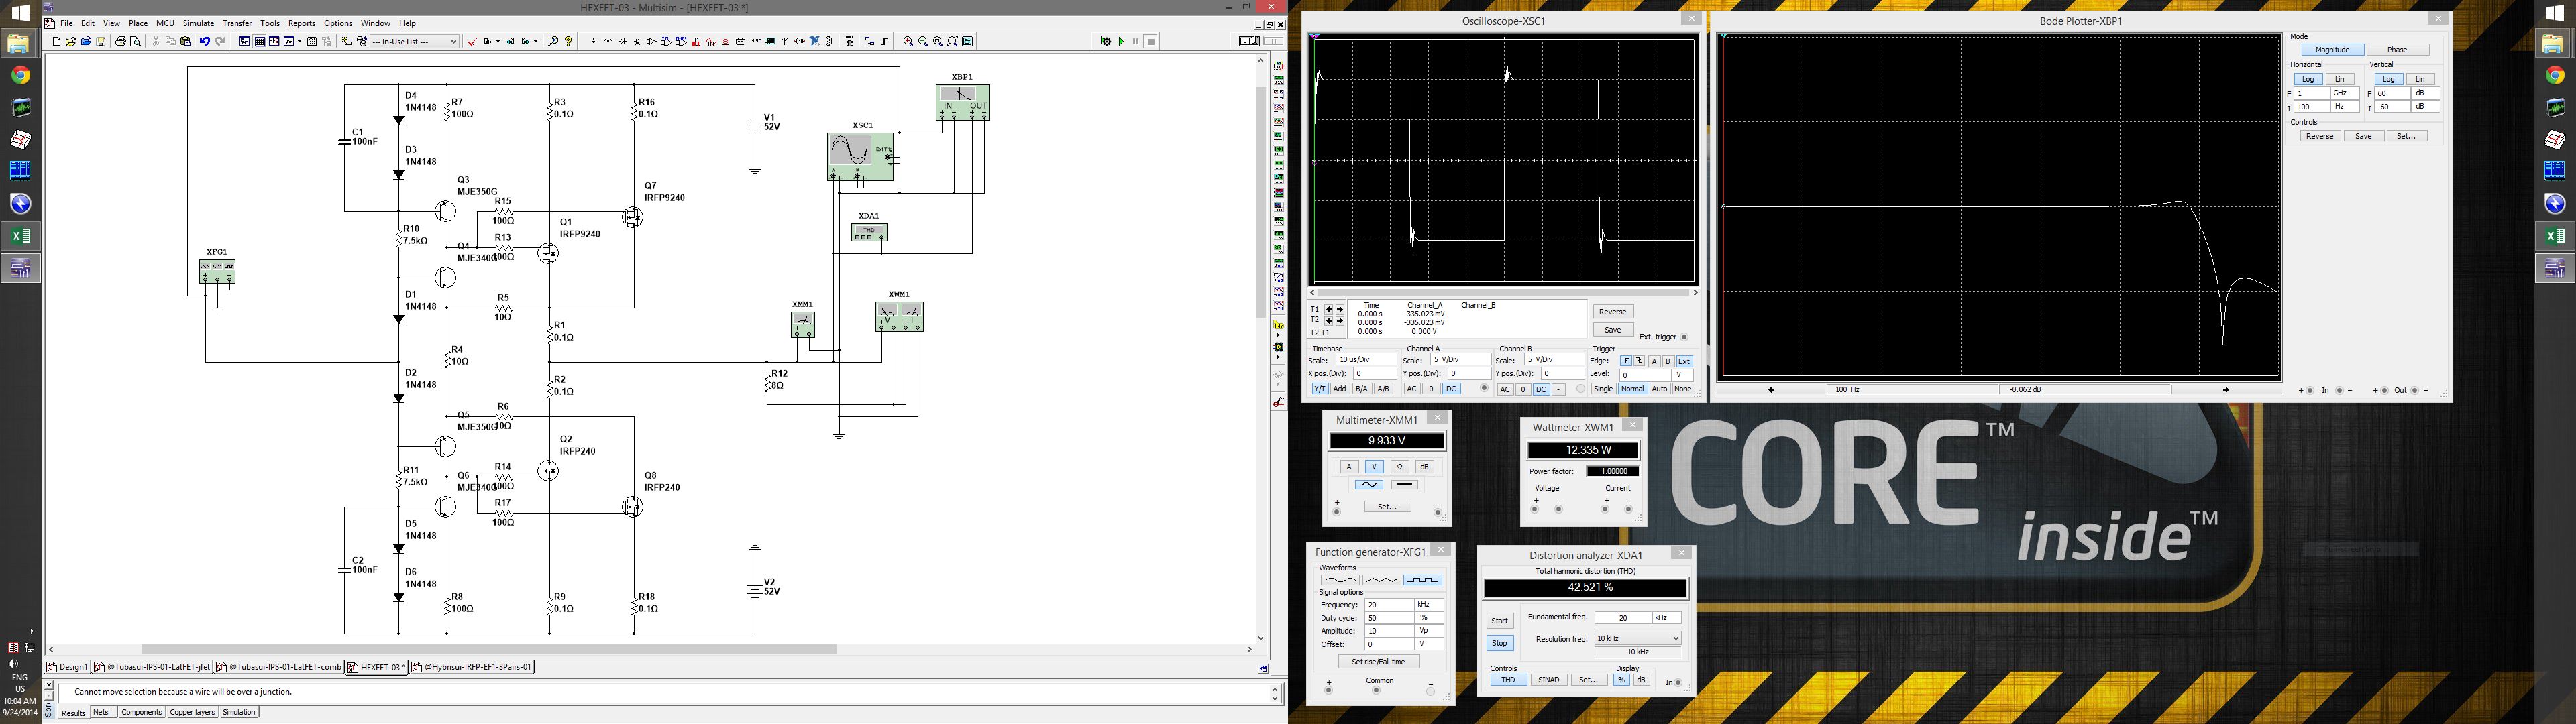Move oscilloscope T2 cursor right

[x=1340, y=321]
